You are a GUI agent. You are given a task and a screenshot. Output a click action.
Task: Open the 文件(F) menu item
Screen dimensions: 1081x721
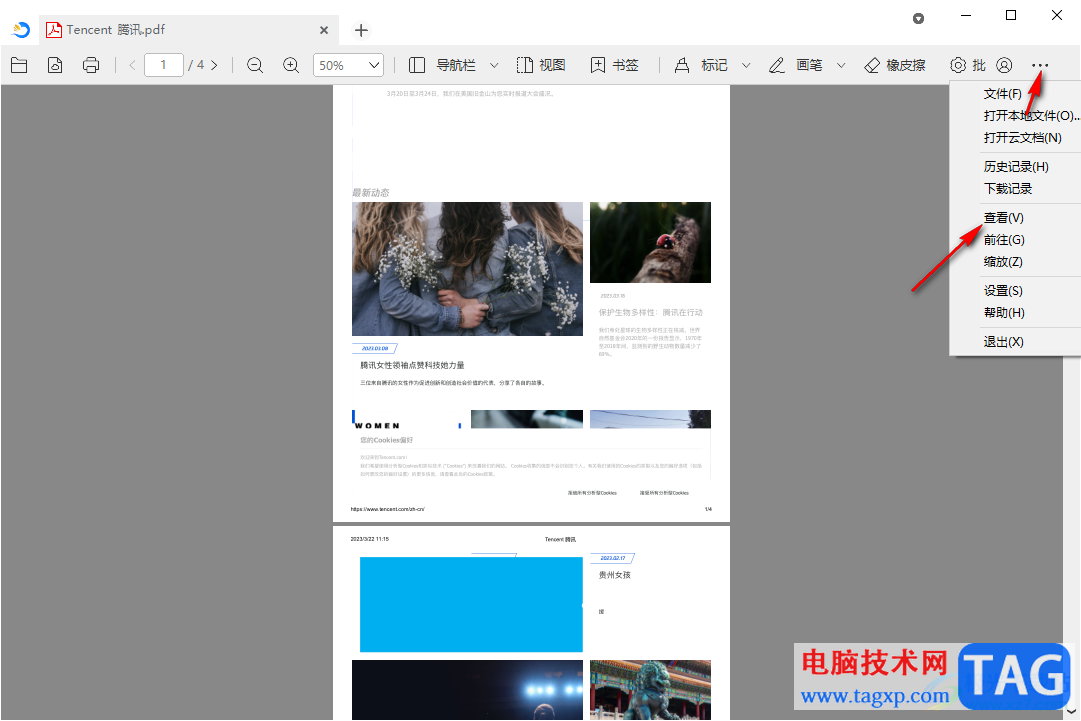(x=1002, y=94)
